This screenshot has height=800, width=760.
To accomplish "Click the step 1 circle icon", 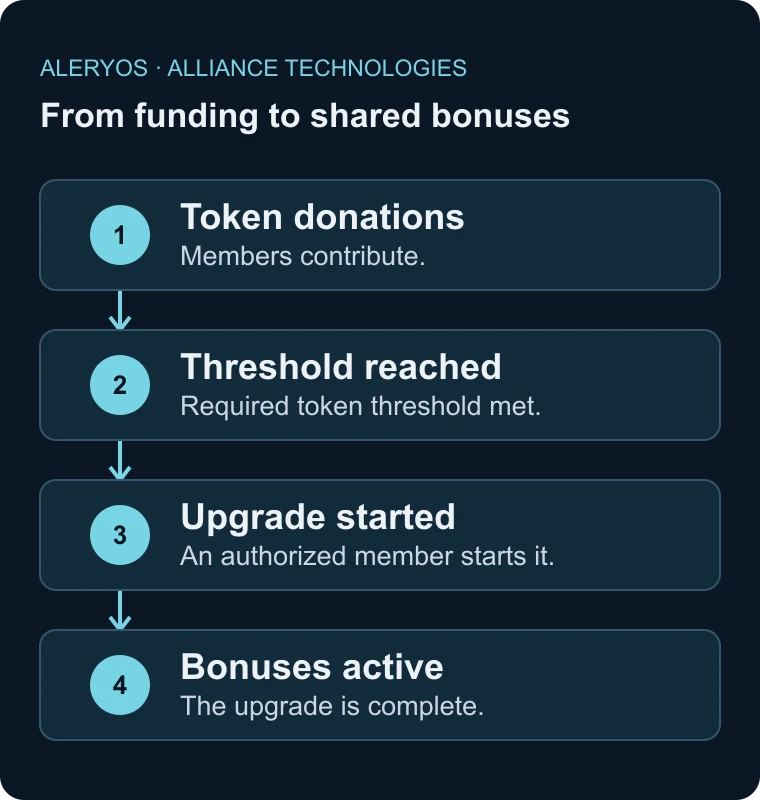I will point(120,235).
